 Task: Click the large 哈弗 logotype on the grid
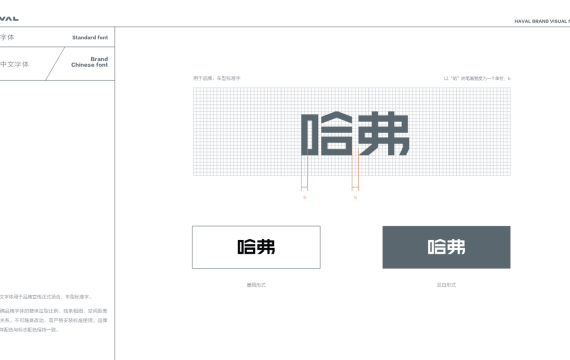(x=355, y=133)
